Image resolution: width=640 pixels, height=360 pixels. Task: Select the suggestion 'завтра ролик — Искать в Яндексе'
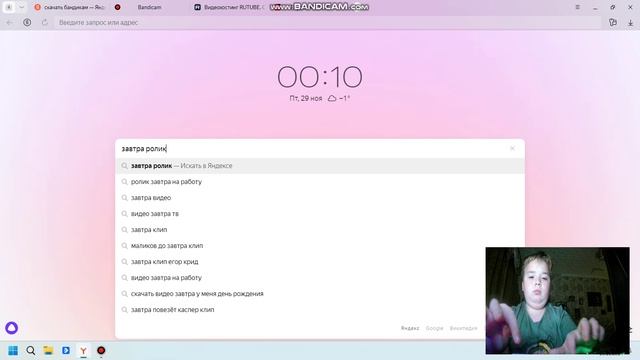coord(320,166)
